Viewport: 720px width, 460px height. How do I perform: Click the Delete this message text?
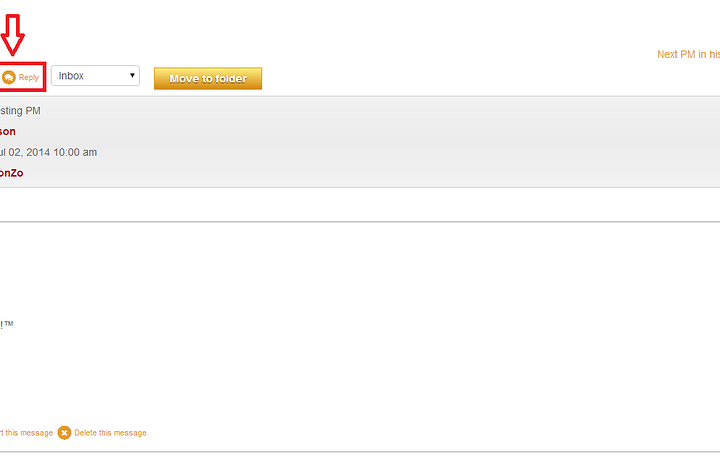pyautogui.click(x=110, y=433)
